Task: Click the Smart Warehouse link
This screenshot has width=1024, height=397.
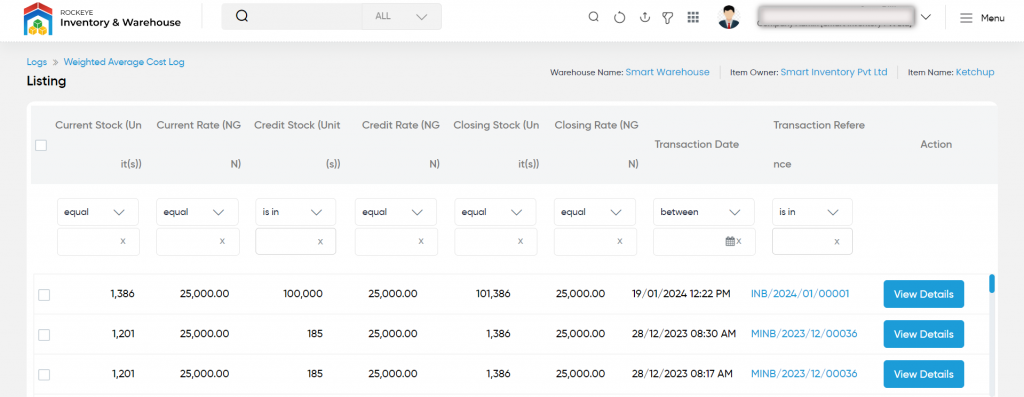Action: coord(667,72)
